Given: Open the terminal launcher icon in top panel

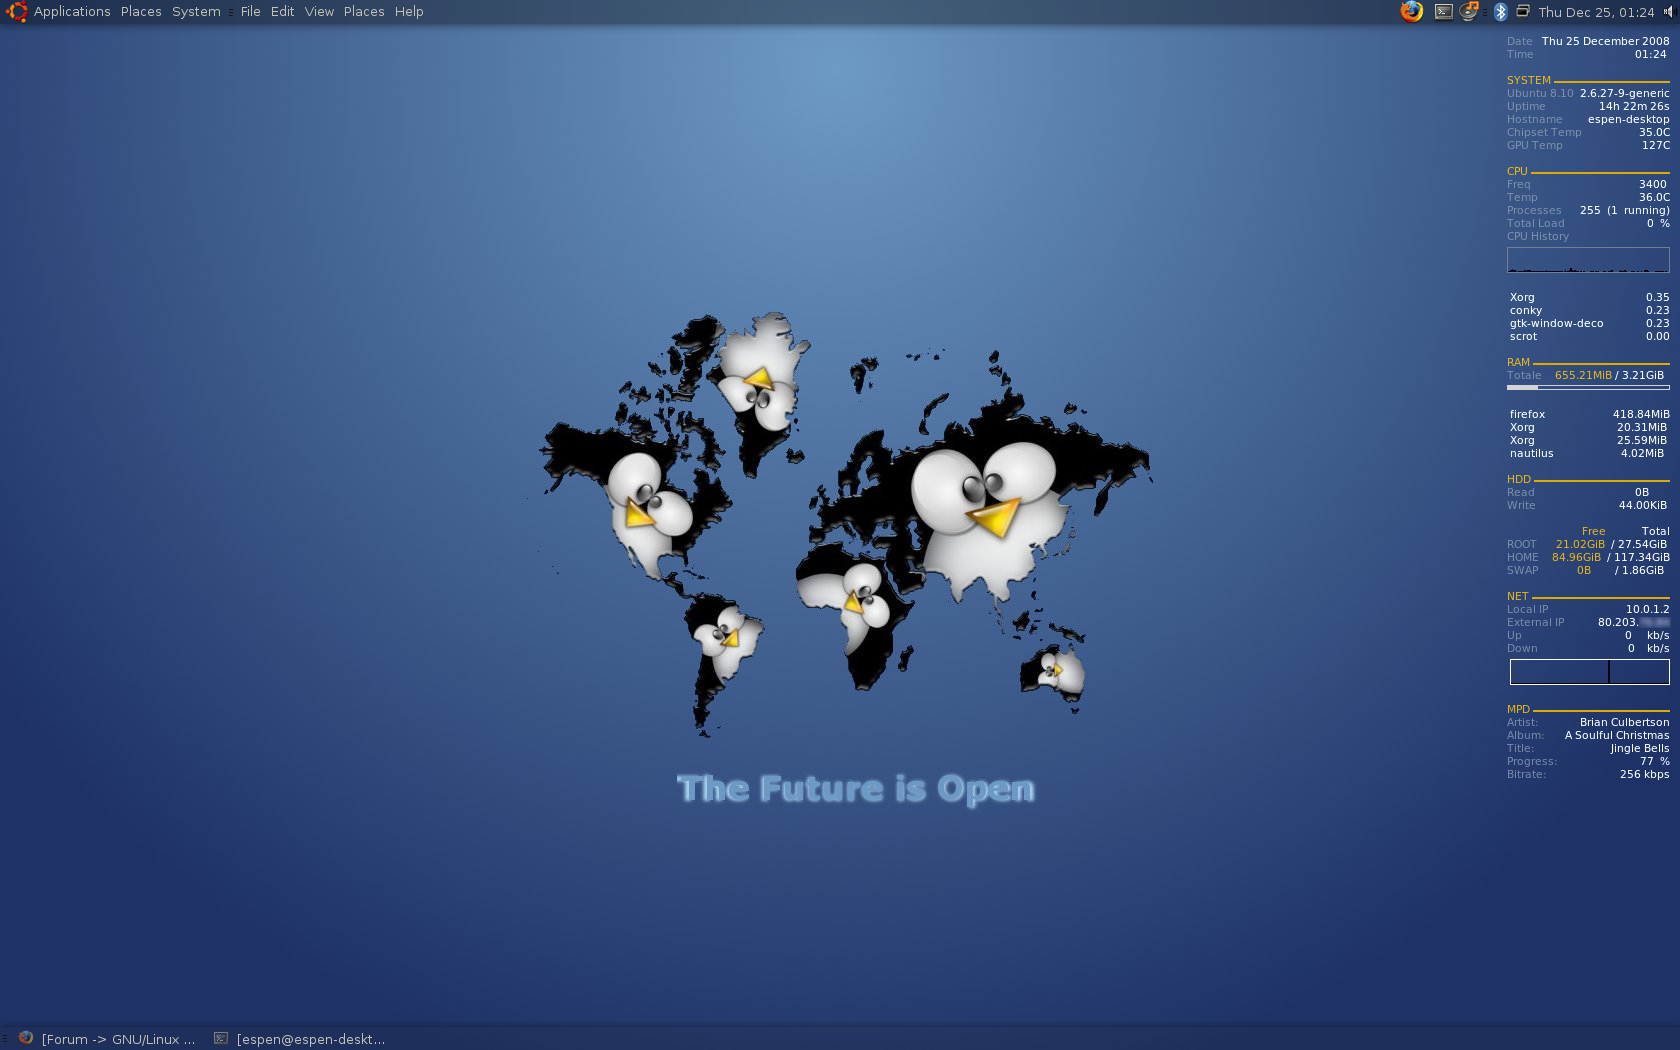Looking at the screenshot, I should coord(1443,12).
